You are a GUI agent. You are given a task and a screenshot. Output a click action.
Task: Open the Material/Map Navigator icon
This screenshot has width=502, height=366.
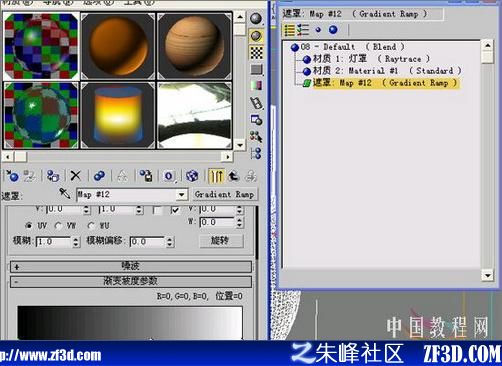(256, 153)
